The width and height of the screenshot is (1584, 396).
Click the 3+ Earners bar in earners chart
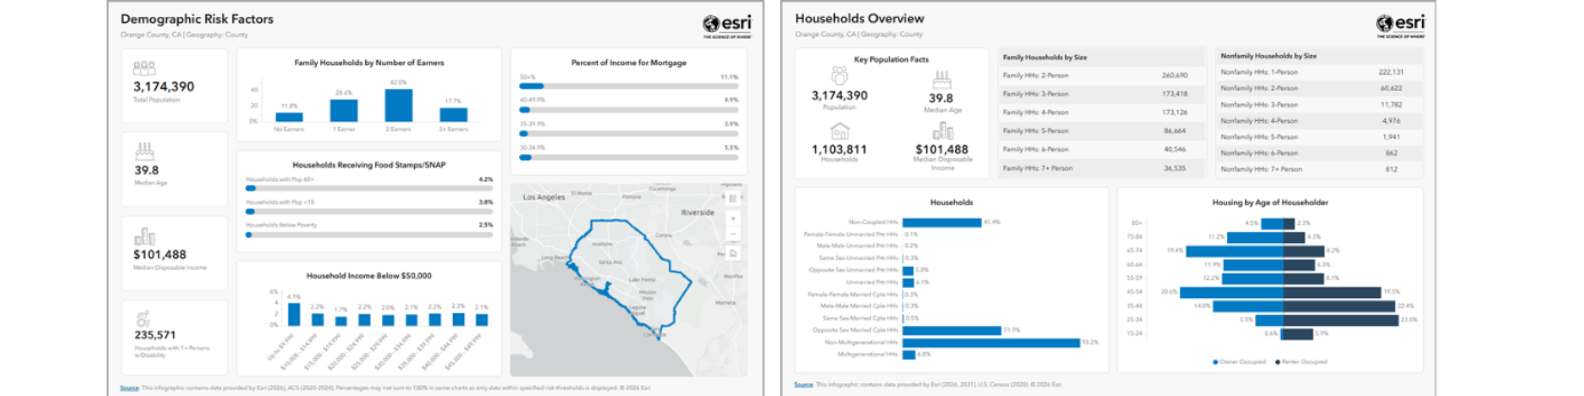coord(453,114)
